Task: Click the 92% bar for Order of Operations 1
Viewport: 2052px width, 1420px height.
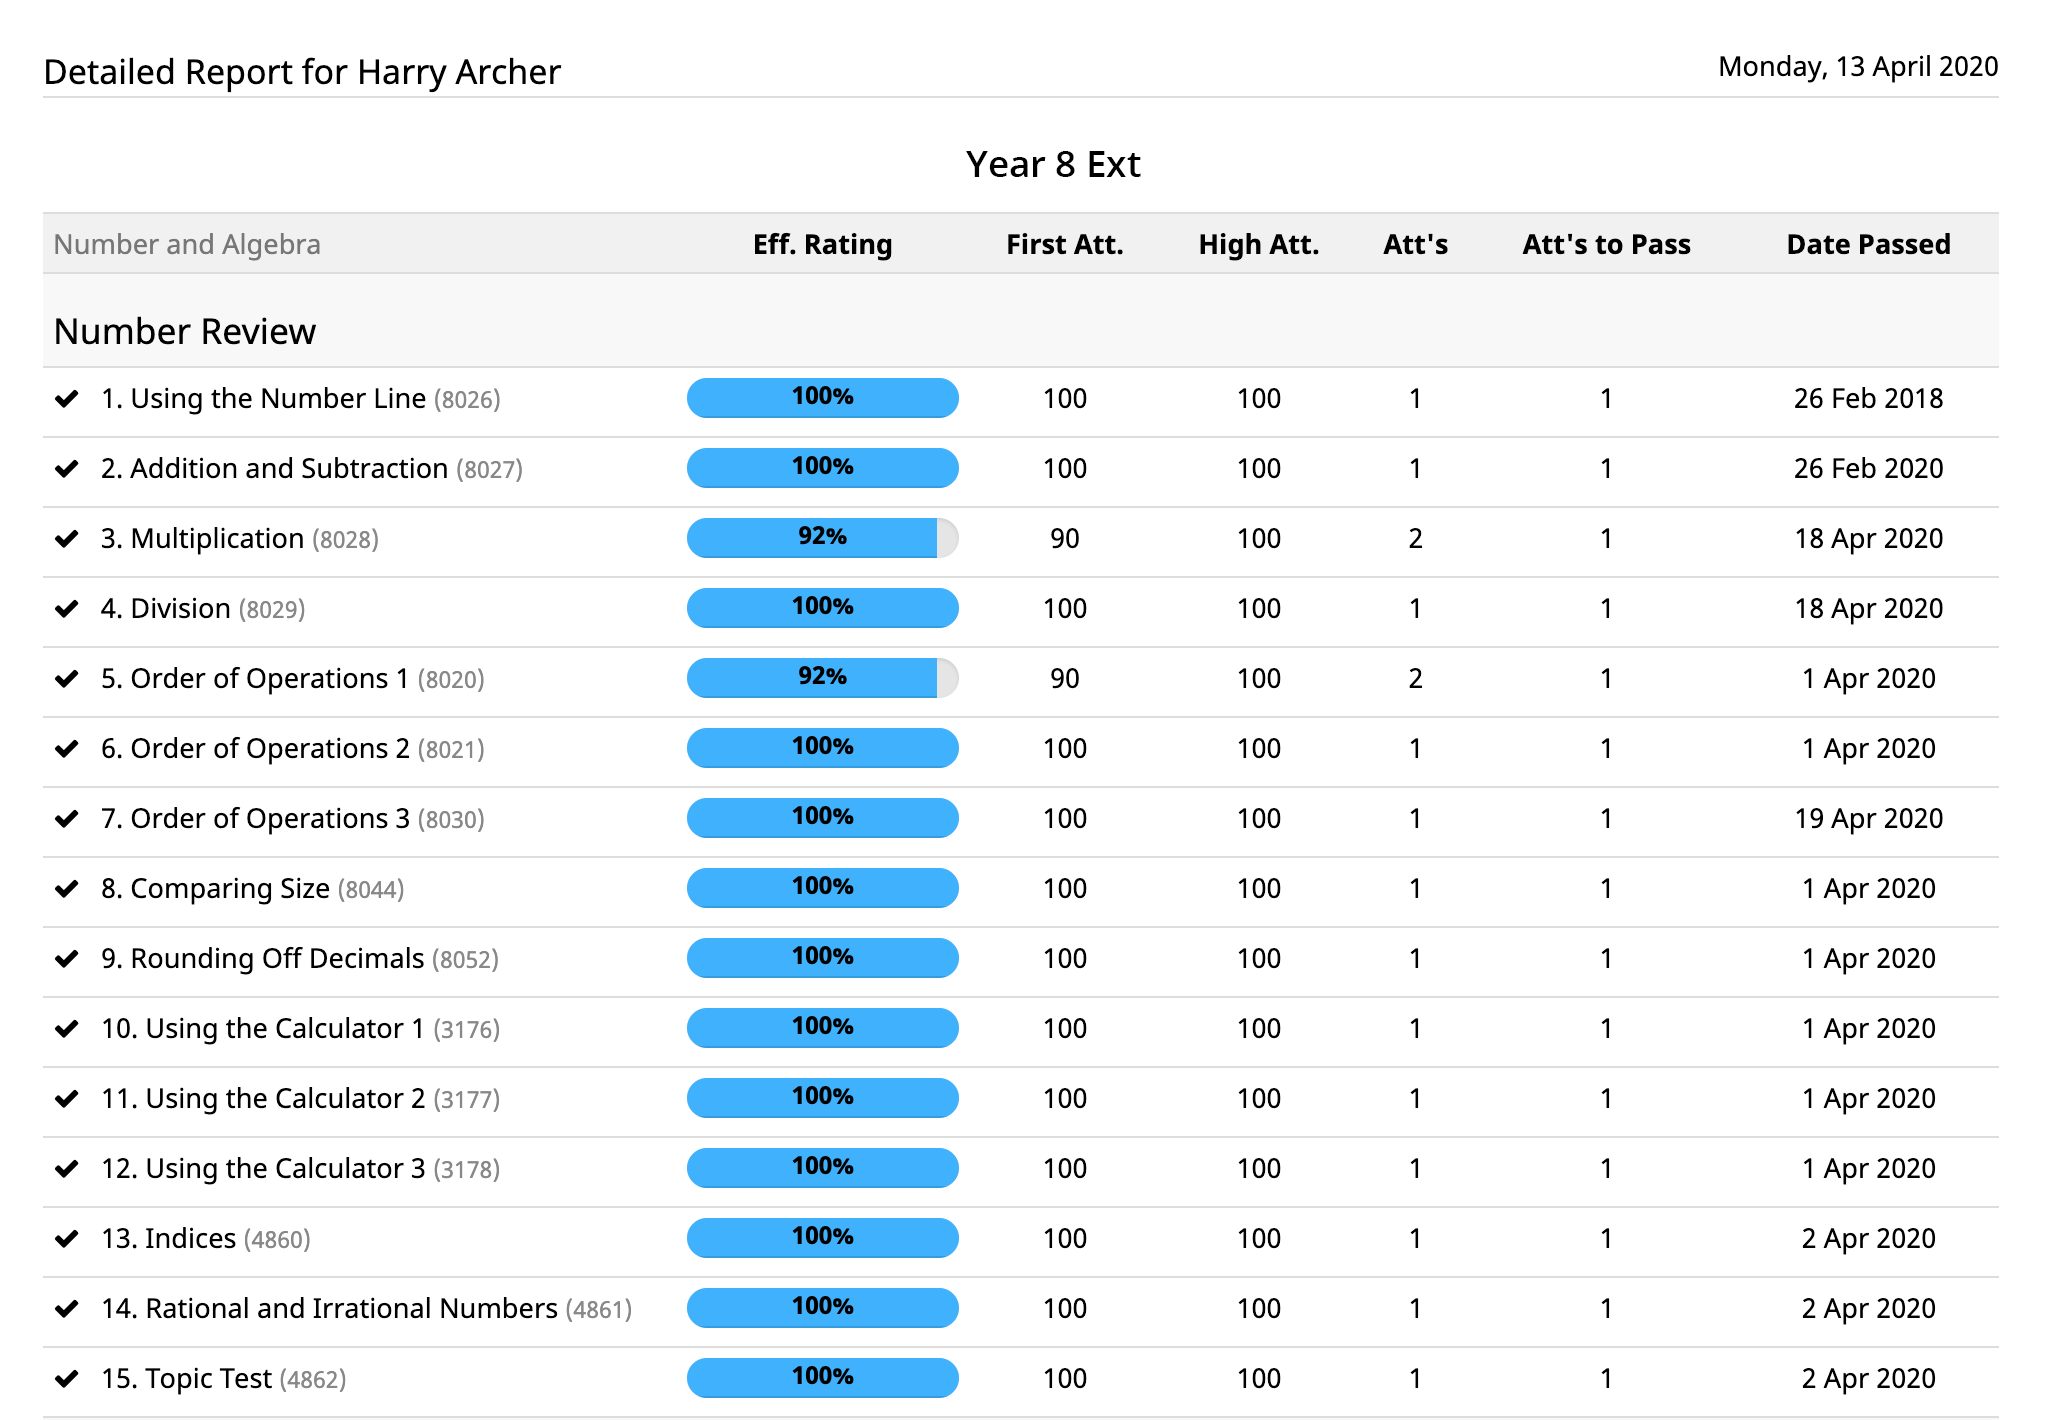Action: tap(822, 678)
